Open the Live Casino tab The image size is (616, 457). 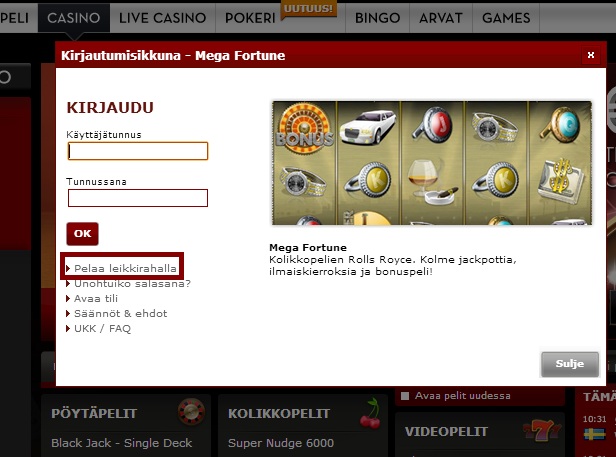pos(163,18)
